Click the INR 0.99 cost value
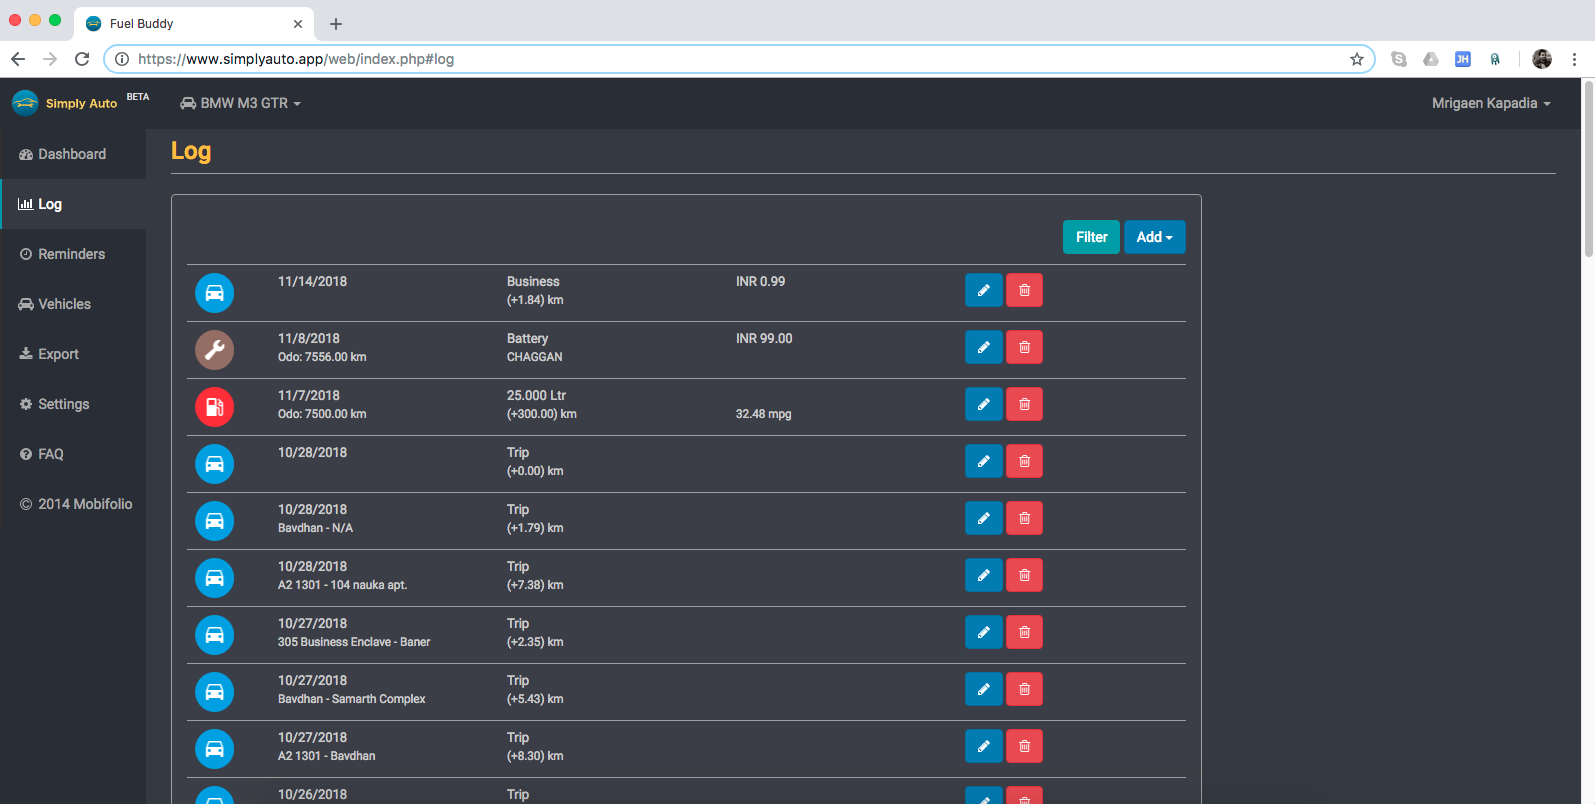This screenshot has width=1595, height=804. 760,282
